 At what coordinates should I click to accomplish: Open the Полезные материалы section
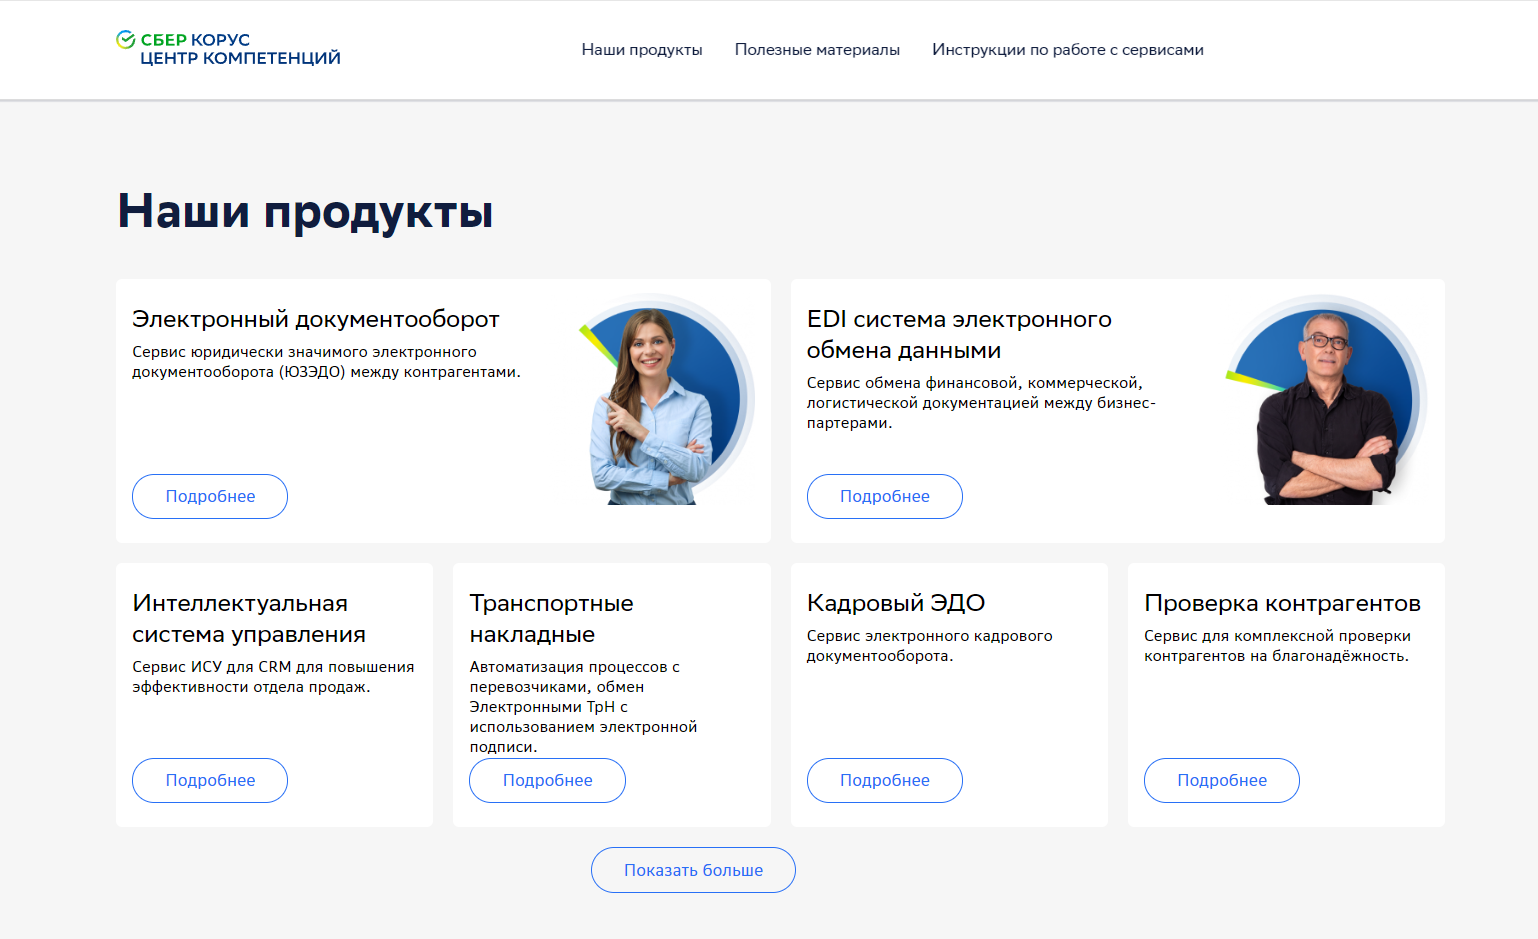click(x=817, y=49)
